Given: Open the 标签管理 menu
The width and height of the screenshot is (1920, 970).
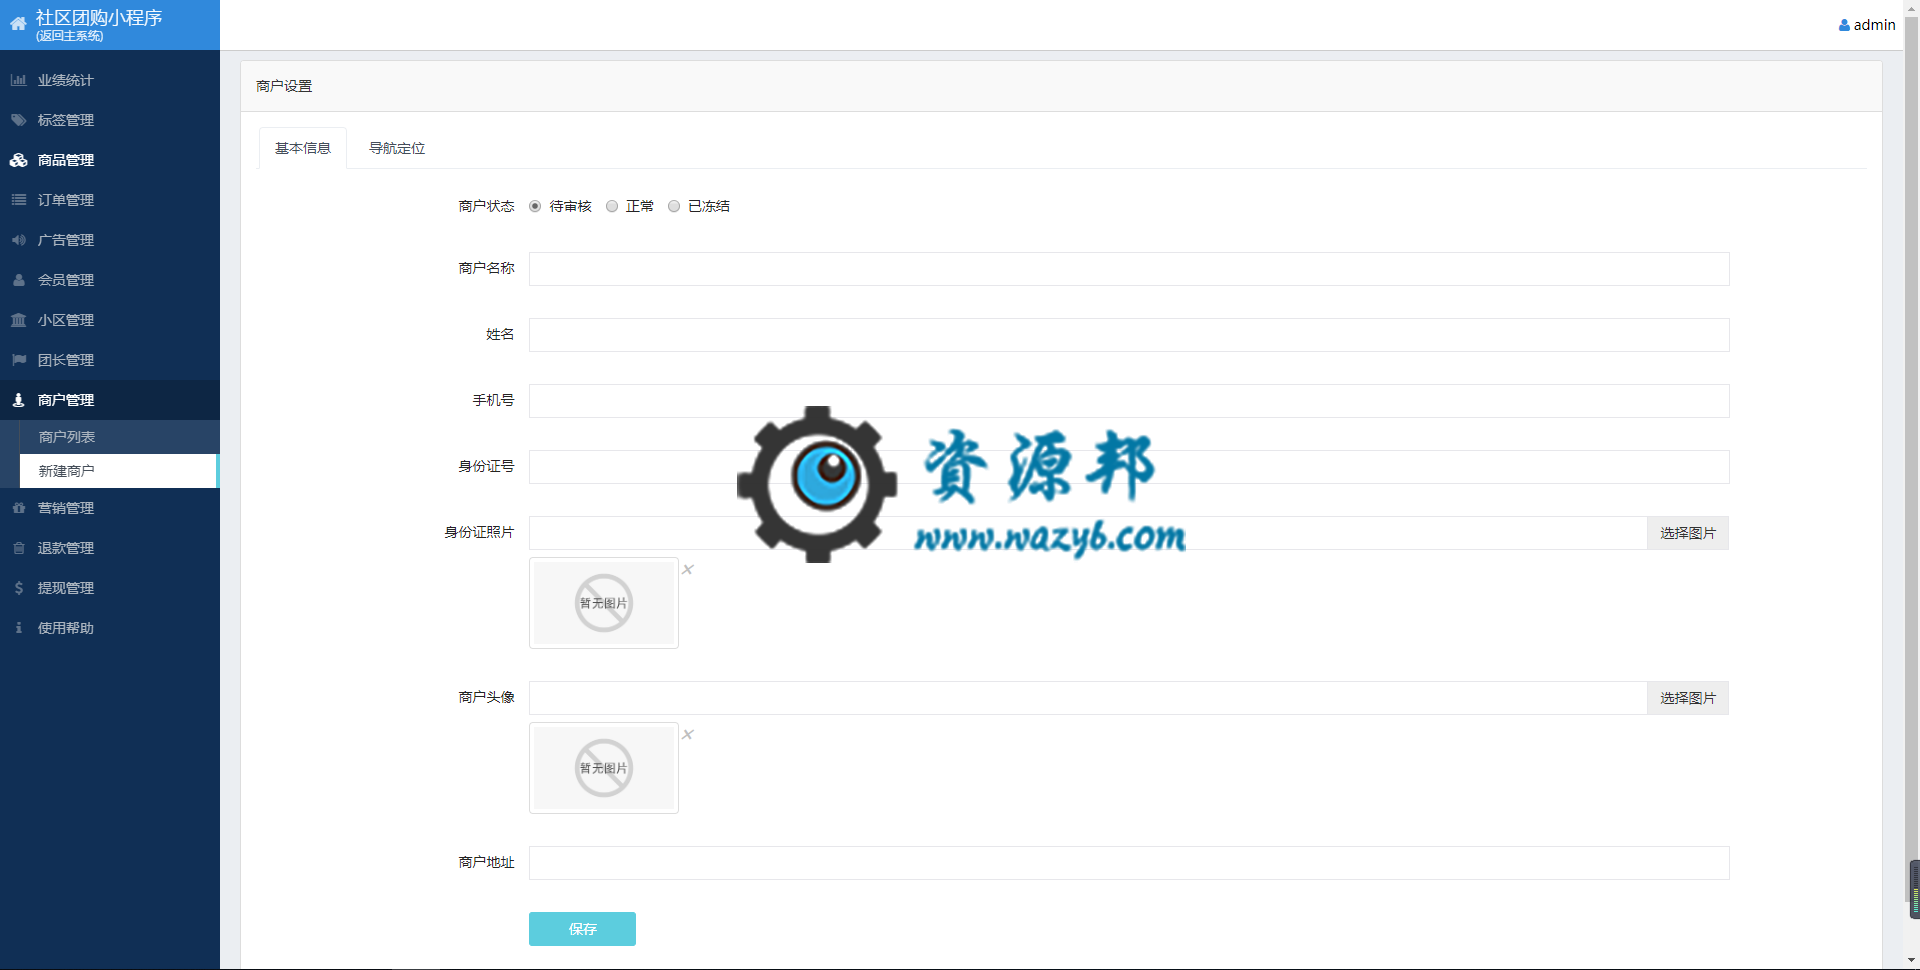Looking at the screenshot, I should click(x=110, y=120).
